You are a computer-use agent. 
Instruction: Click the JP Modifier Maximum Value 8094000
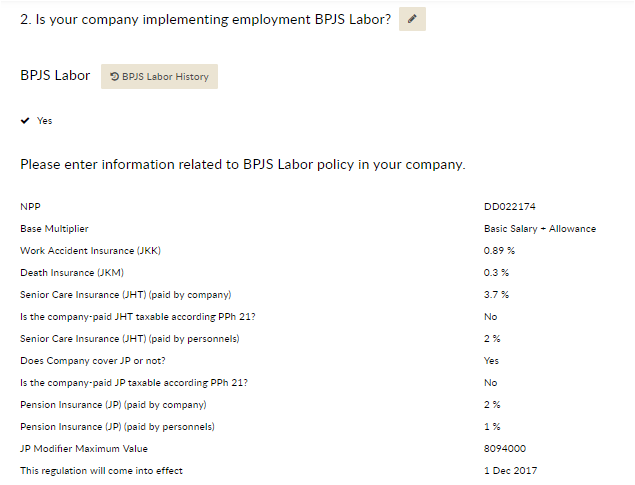[505, 449]
